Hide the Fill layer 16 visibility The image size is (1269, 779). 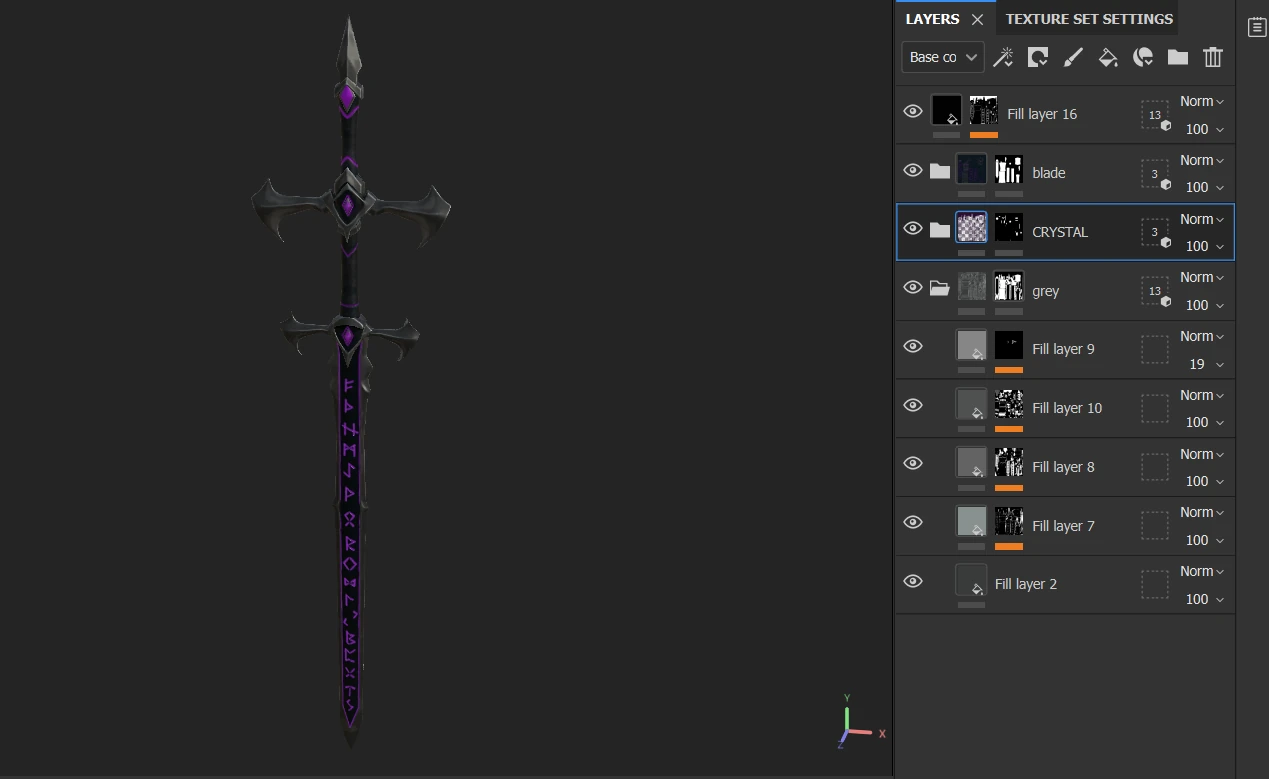click(x=912, y=111)
